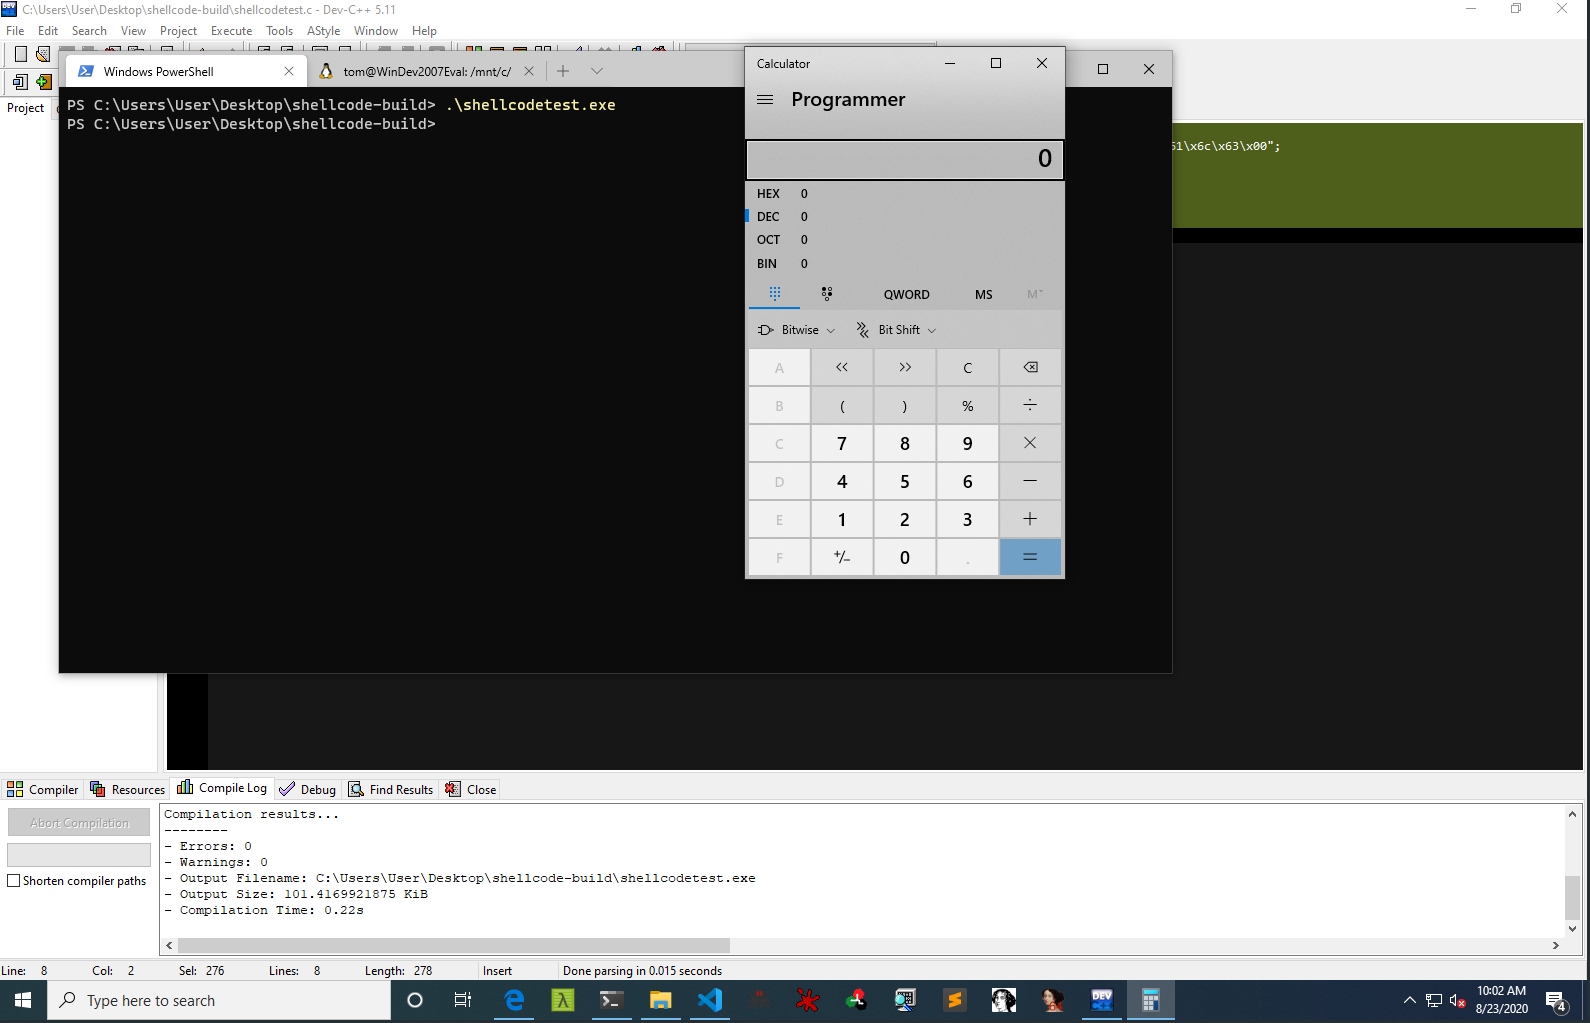Open the notification action center
Screen dimensions: 1590x1023
point(1556,1000)
